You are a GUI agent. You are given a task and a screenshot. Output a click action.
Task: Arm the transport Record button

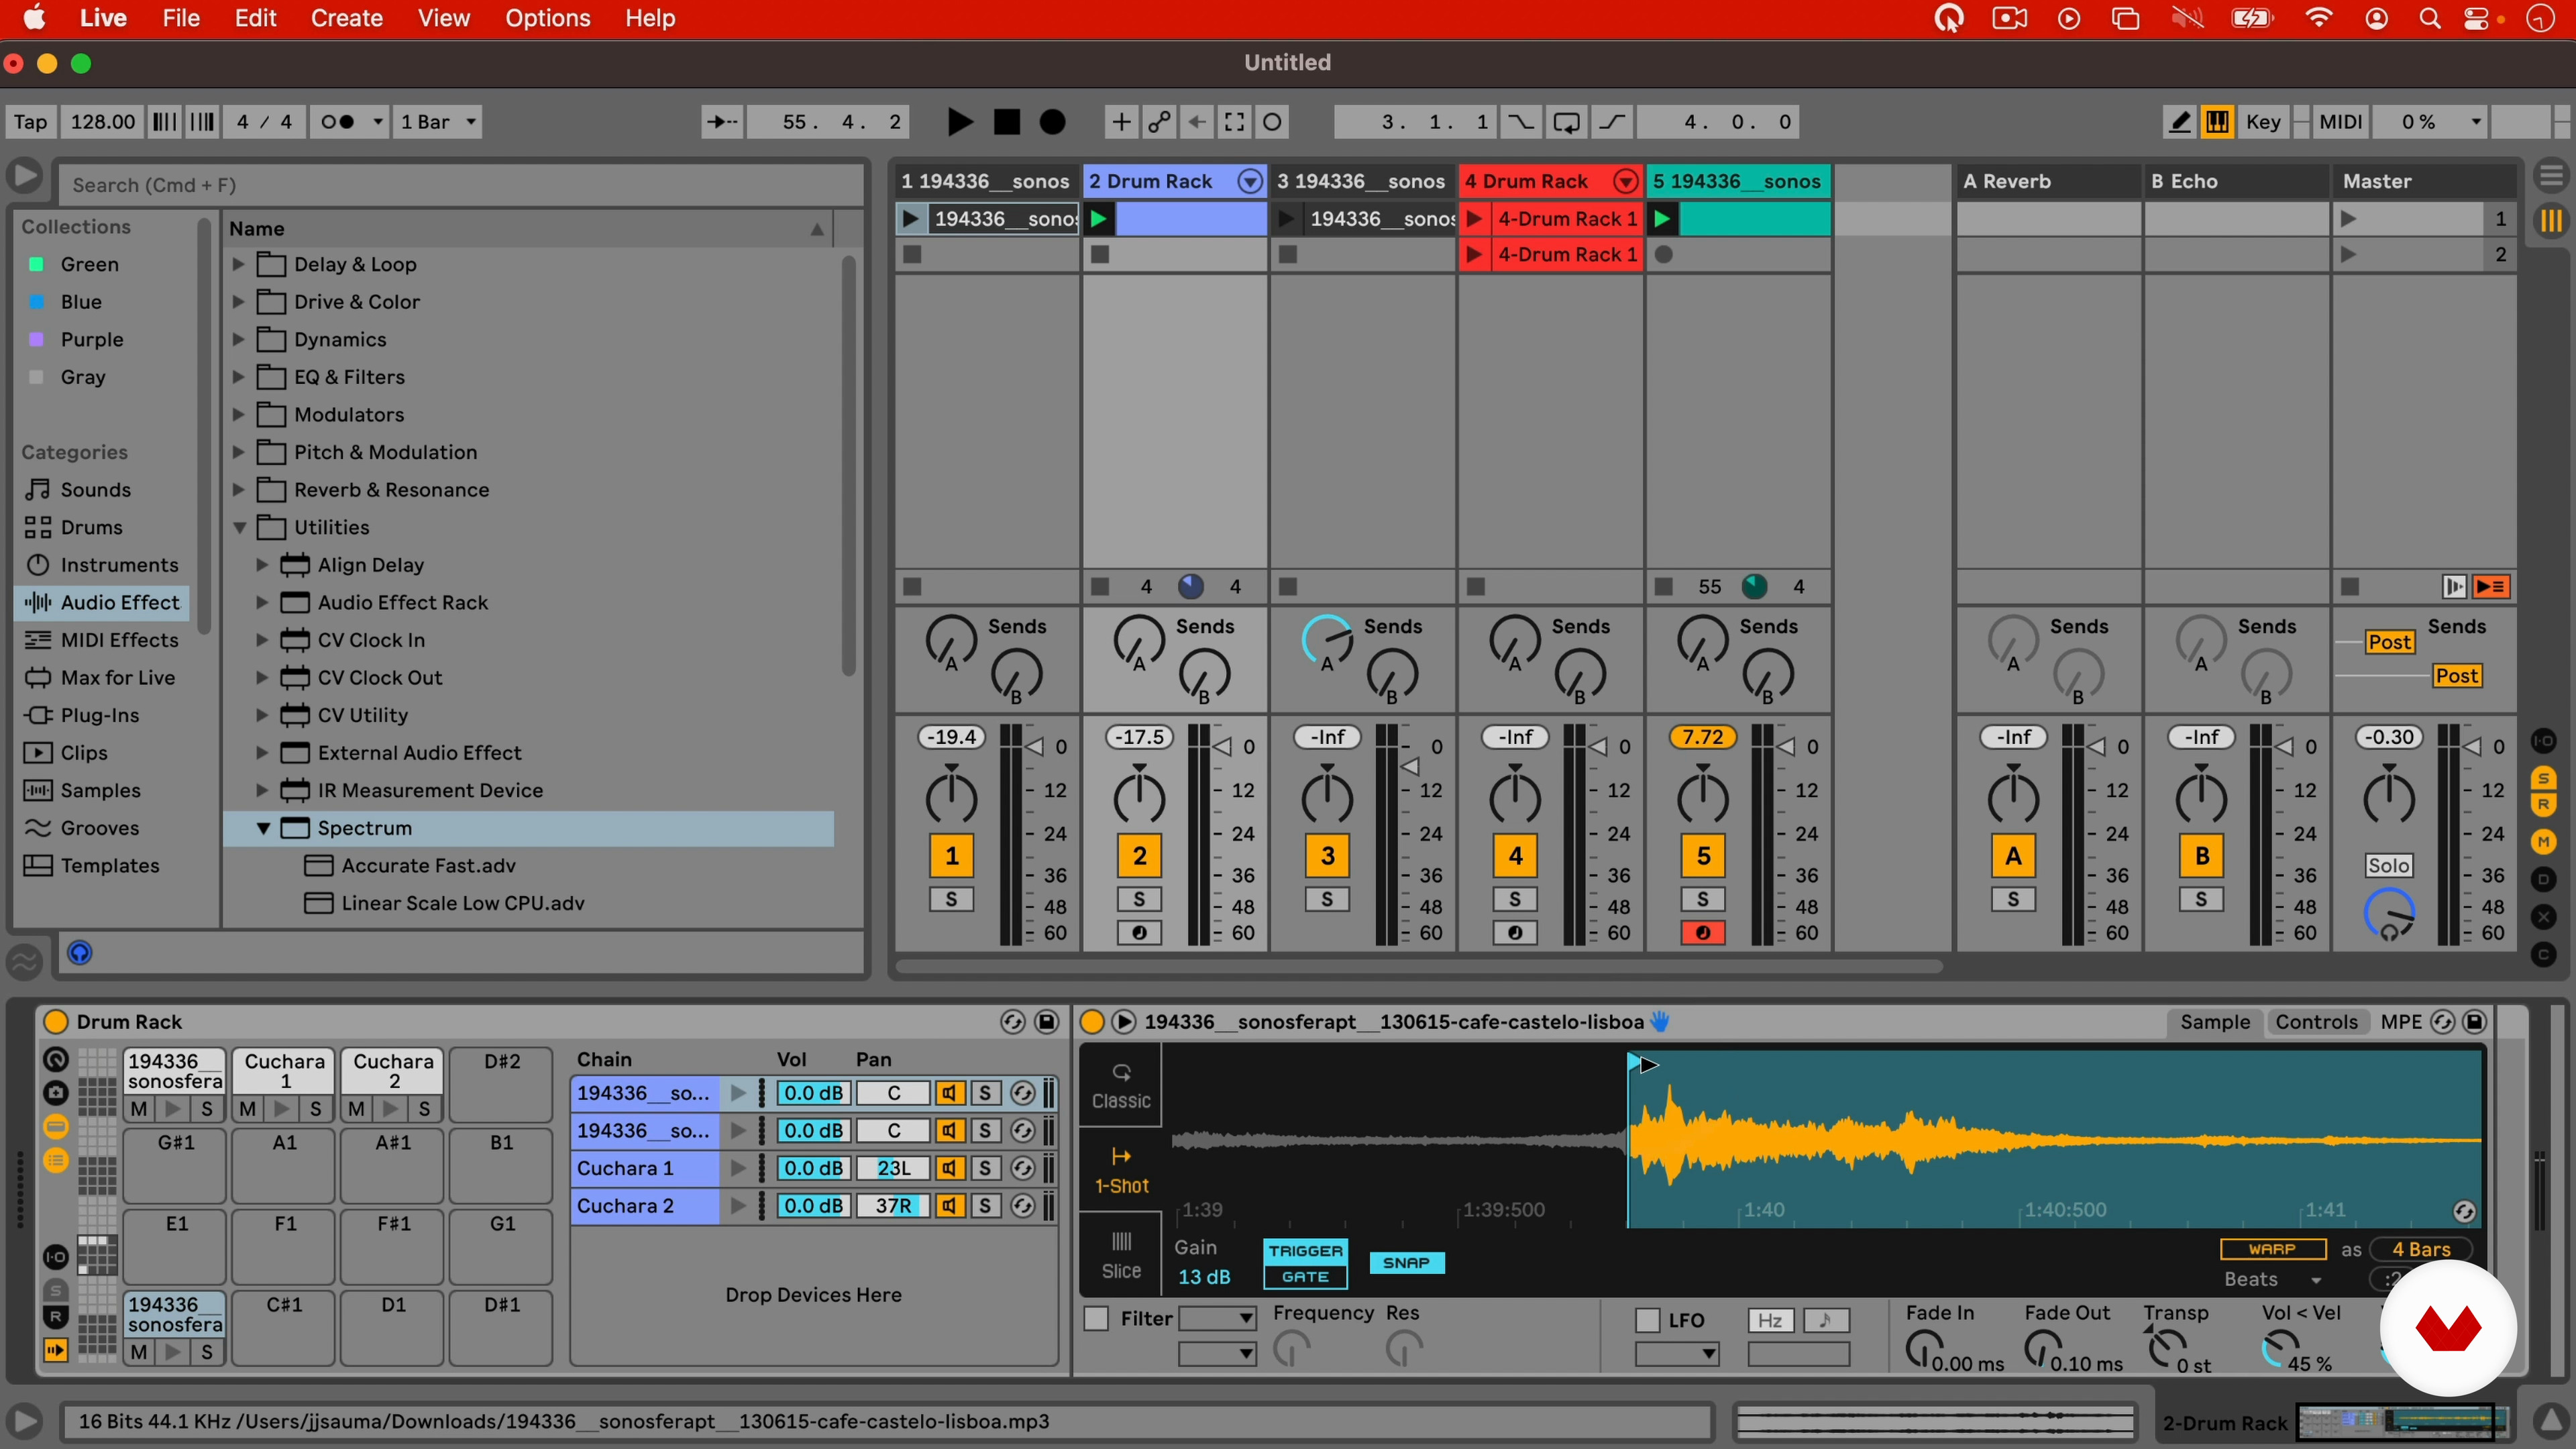(1053, 122)
